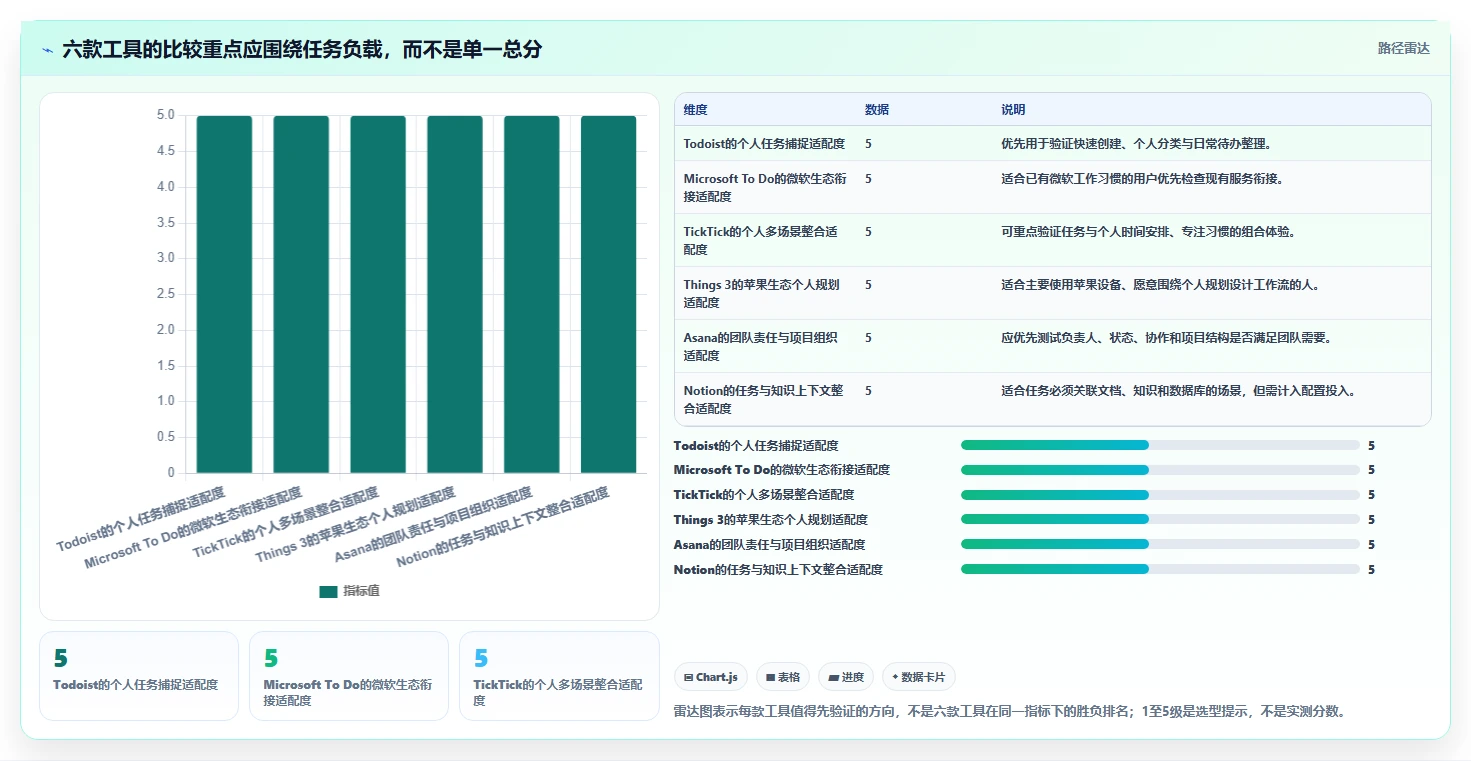The height and width of the screenshot is (761, 1471).
Task: Select the Notion的任务与知识上下文整合适配度 table cell
Action: coord(764,400)
